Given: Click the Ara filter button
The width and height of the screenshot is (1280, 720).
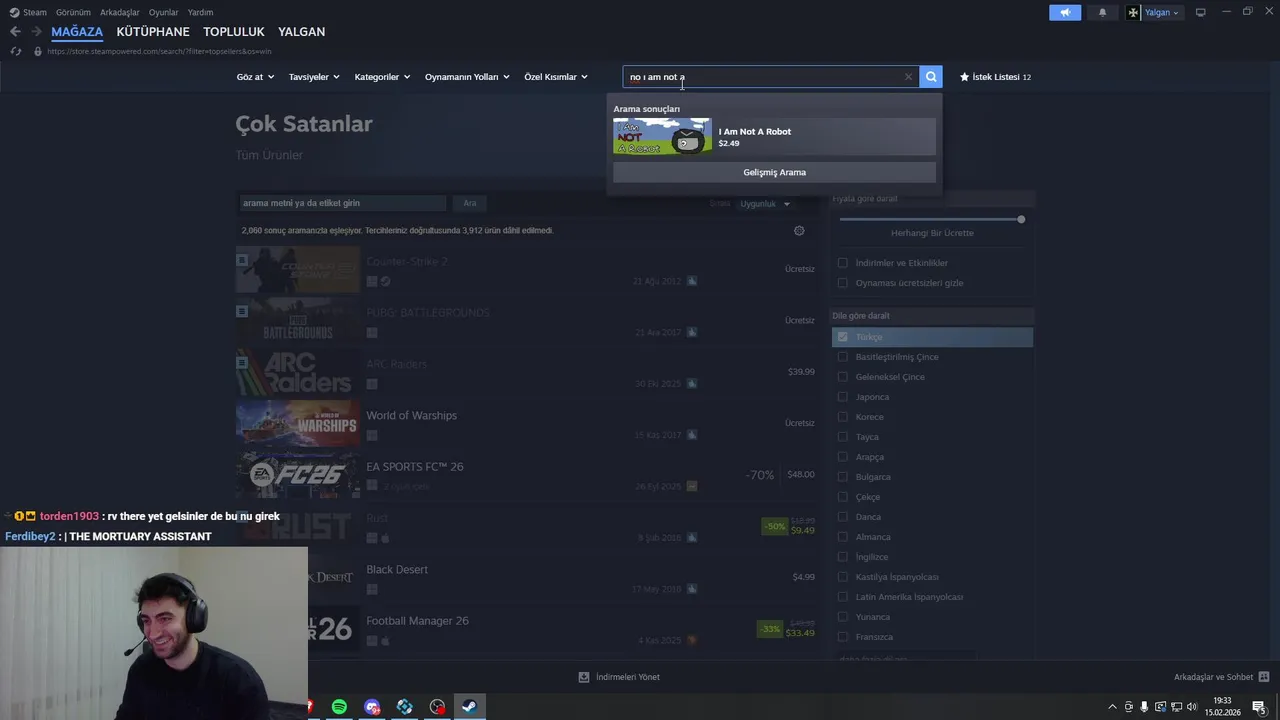Looking at the screenshot, I should 470,203.
